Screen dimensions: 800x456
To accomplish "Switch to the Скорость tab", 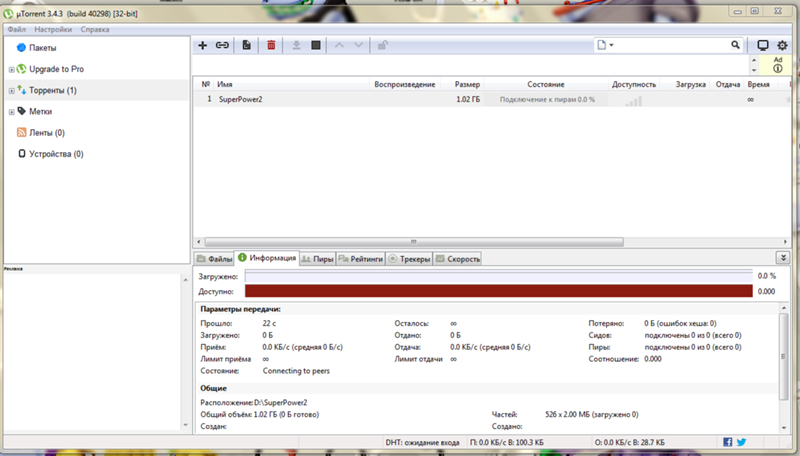I will (458, 259).
